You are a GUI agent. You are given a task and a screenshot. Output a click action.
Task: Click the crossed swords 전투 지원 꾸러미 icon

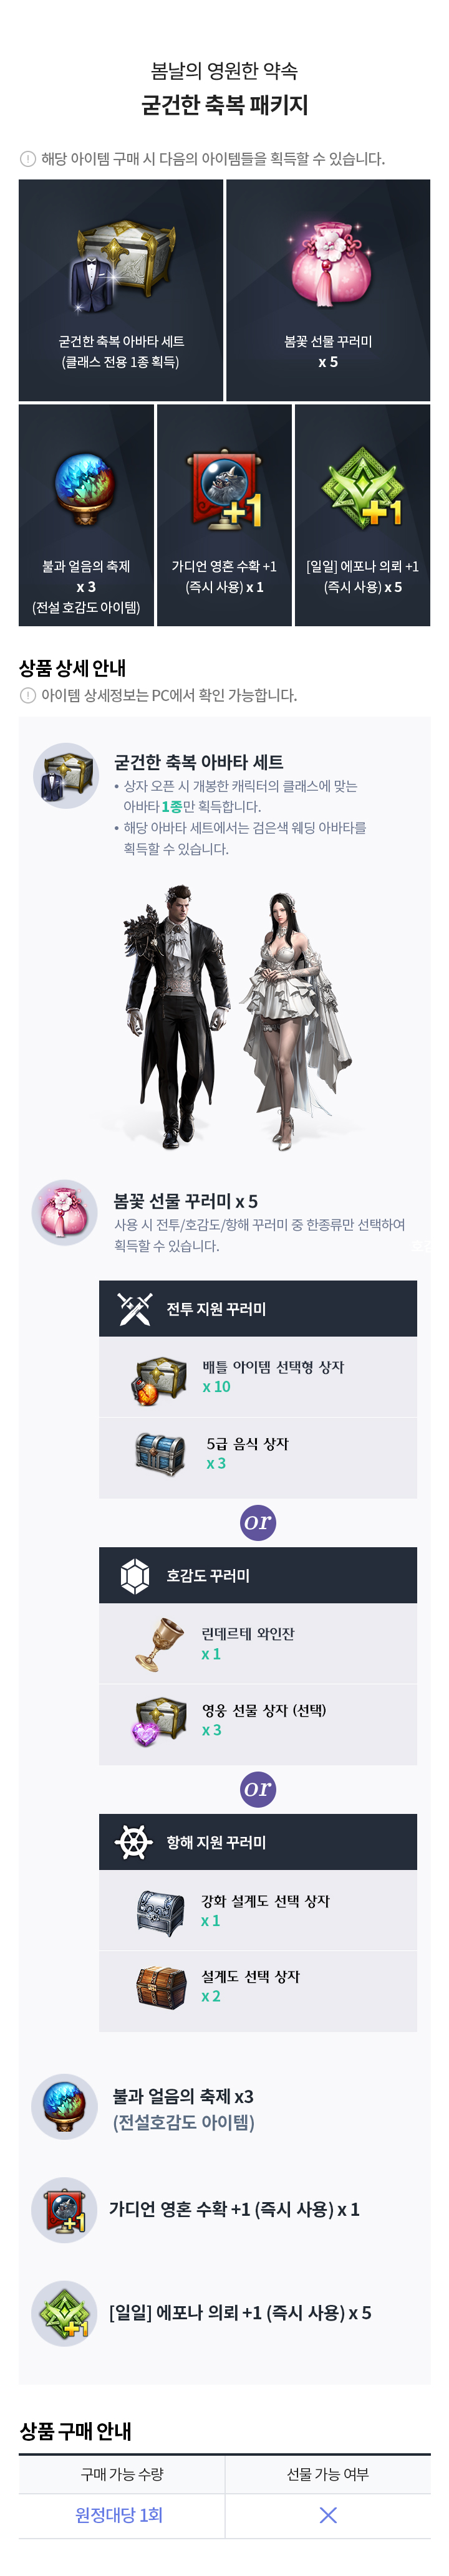tap(134, 1309)
